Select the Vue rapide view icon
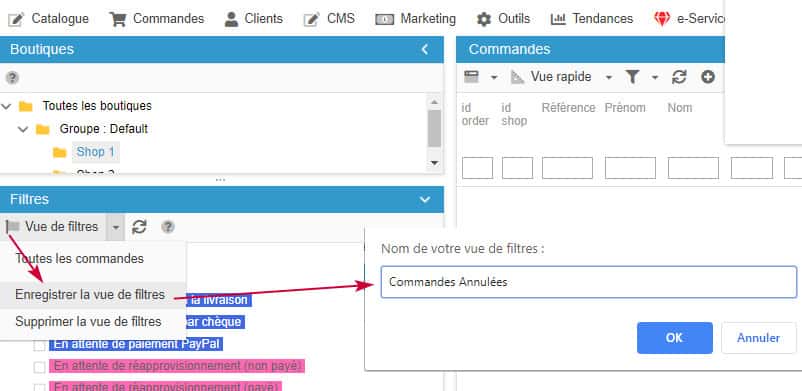The width and height of the screenshot is (802, 391). pos(518,77)
